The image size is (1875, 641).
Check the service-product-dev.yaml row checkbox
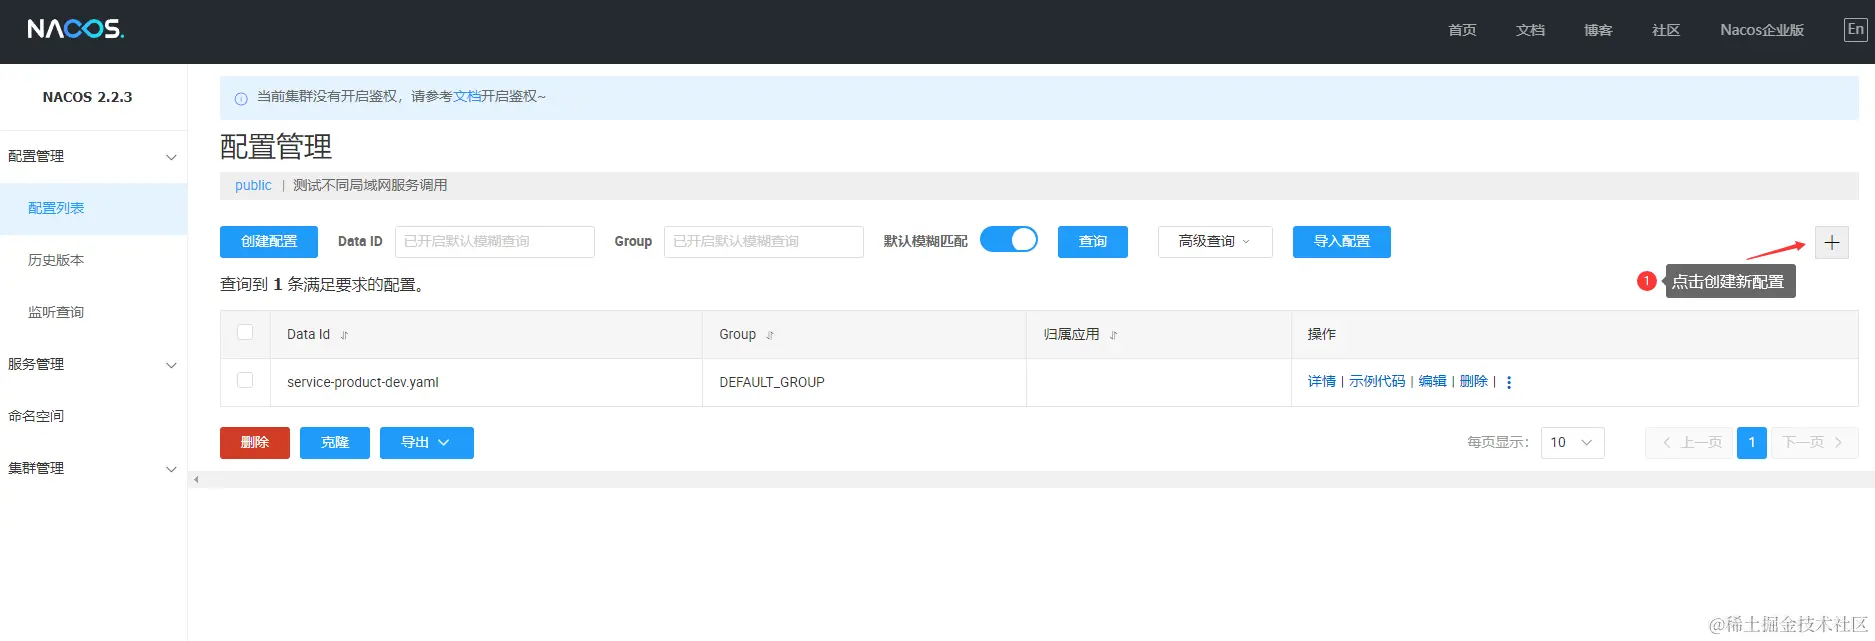[x=245, y=381]
